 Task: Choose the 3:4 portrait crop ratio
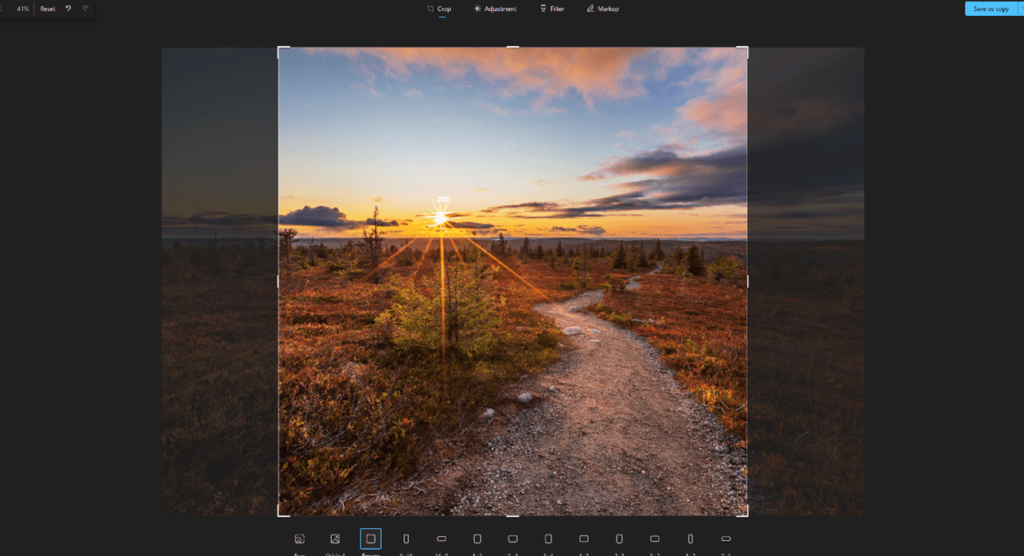click(549, 539)
